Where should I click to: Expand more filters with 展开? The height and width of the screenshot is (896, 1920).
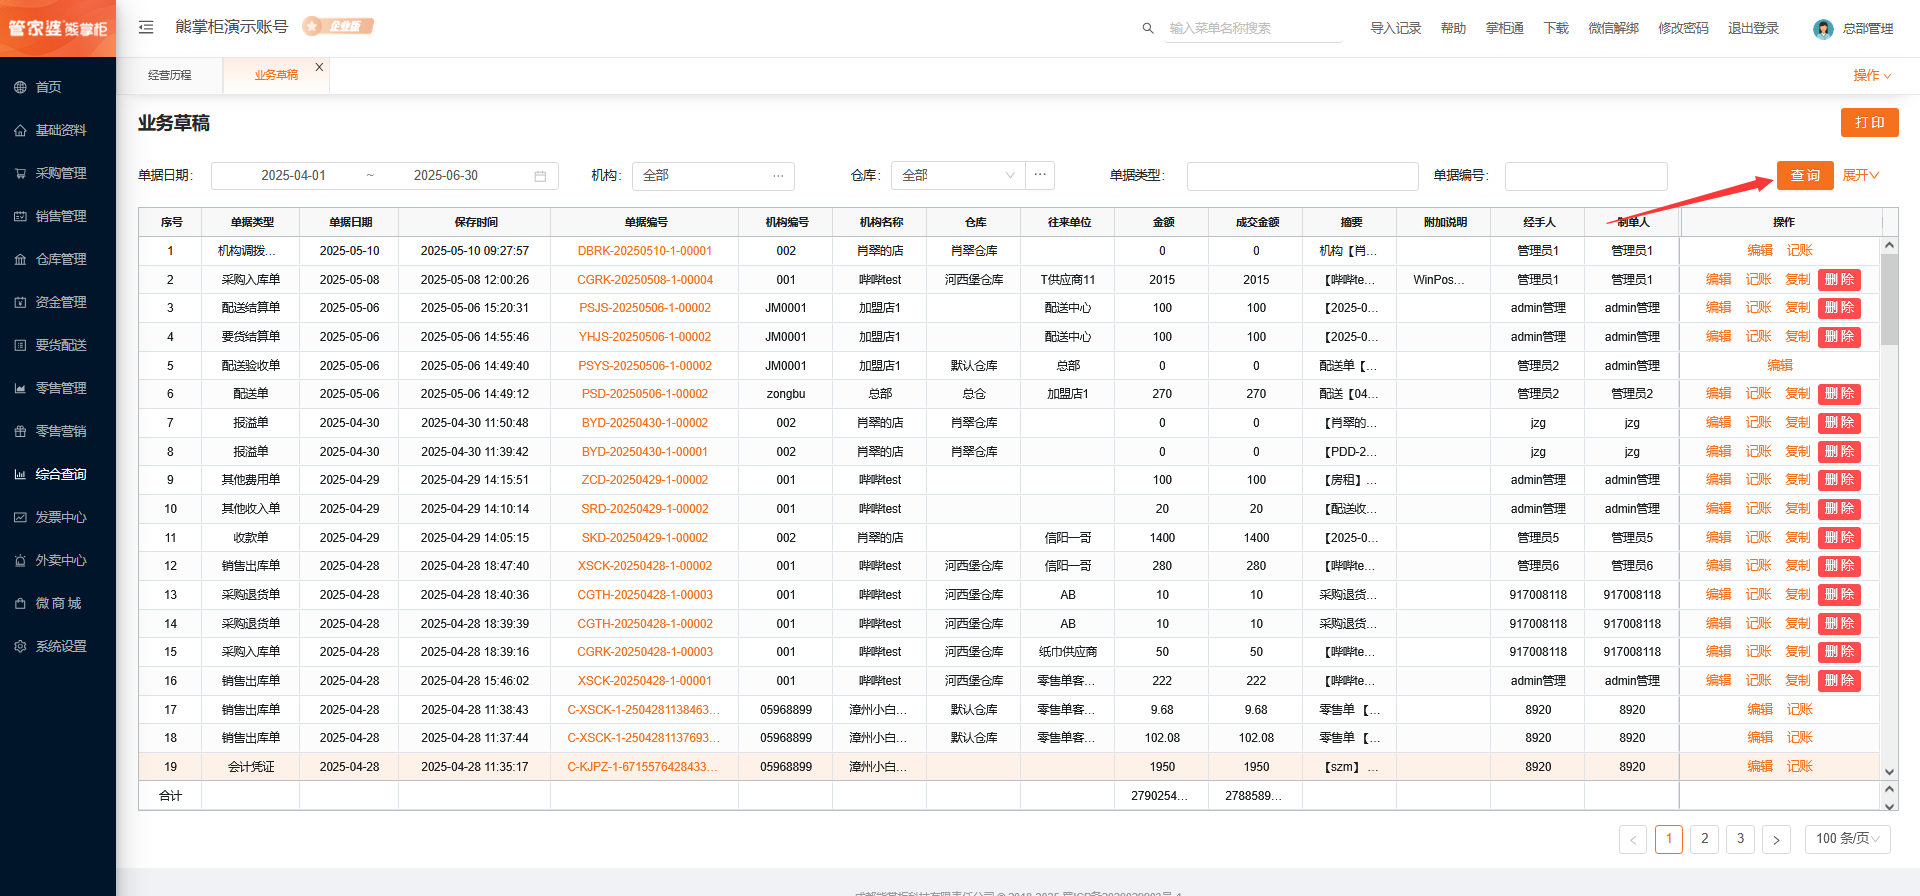tap(1860, 175)
